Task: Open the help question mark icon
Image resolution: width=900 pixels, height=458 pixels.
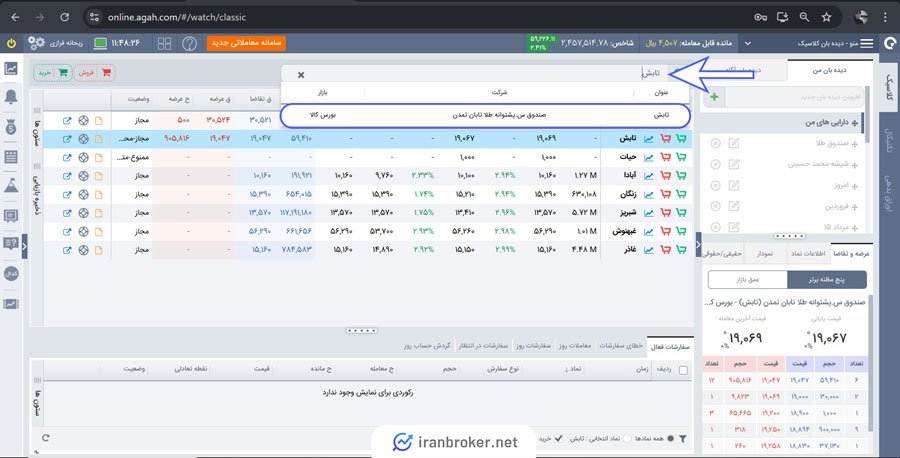Action: tap(189, 43)
